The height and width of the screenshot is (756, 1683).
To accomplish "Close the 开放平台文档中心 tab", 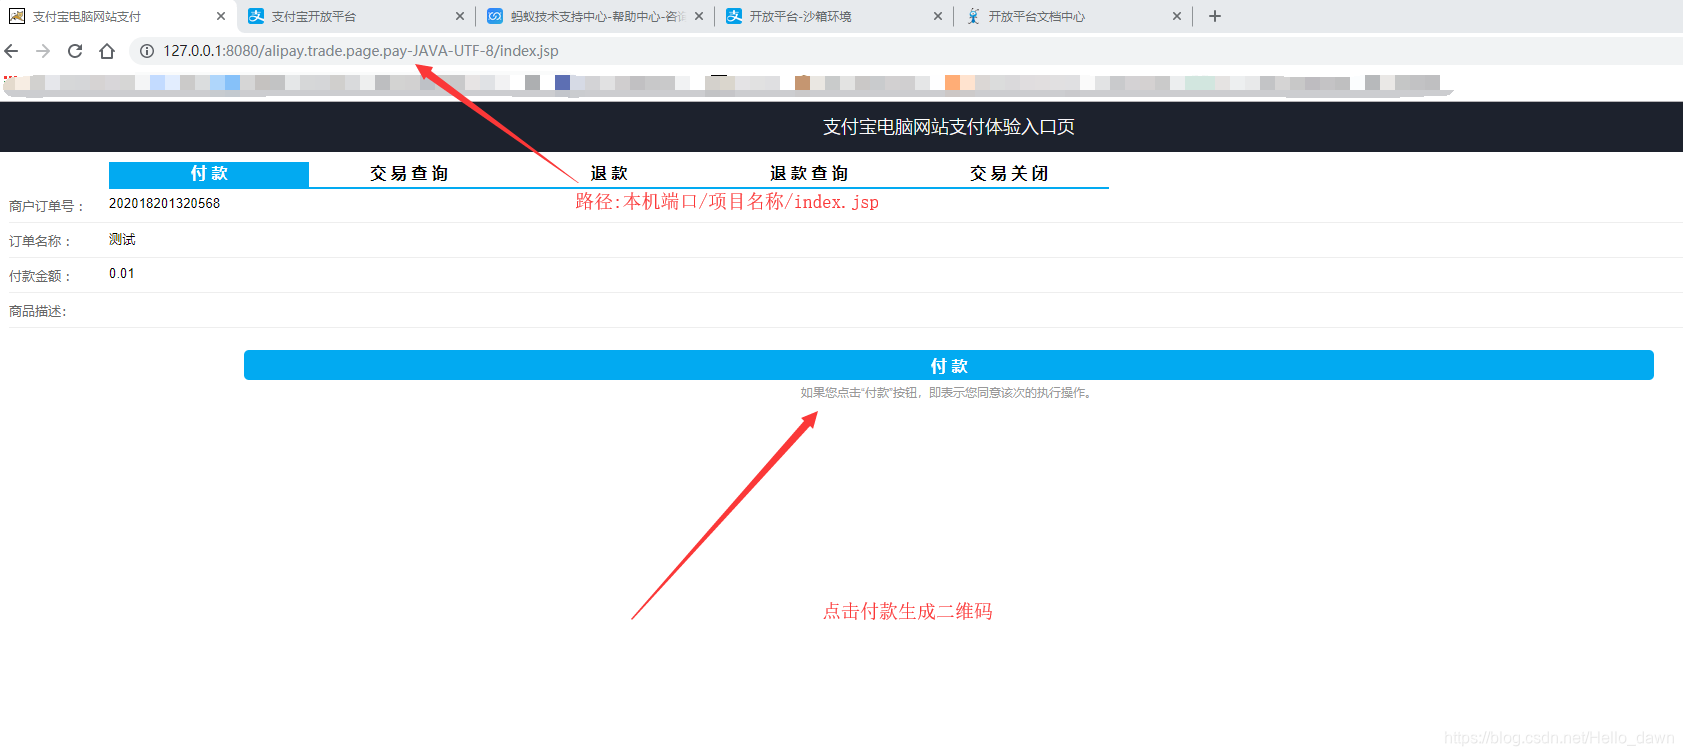I will 1177,16.
